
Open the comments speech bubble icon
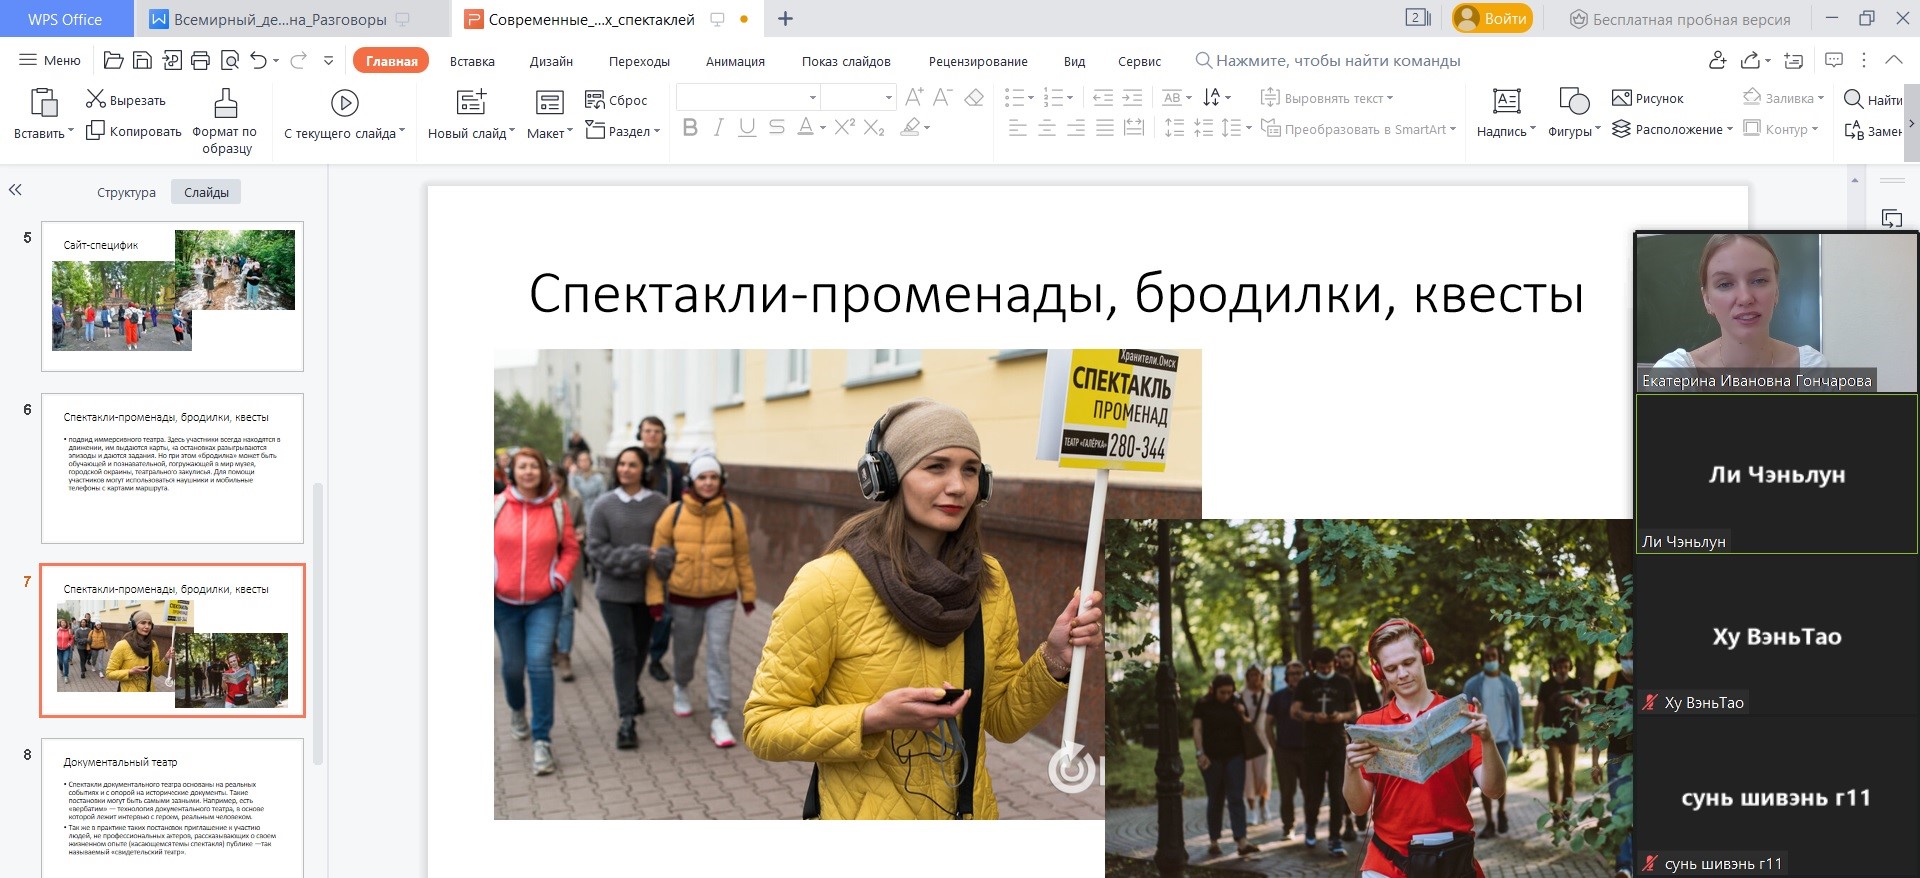pos(1833,61)
